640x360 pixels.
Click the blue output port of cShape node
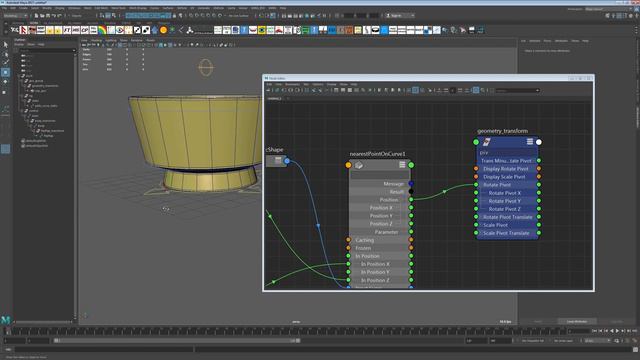click(287, 161)
